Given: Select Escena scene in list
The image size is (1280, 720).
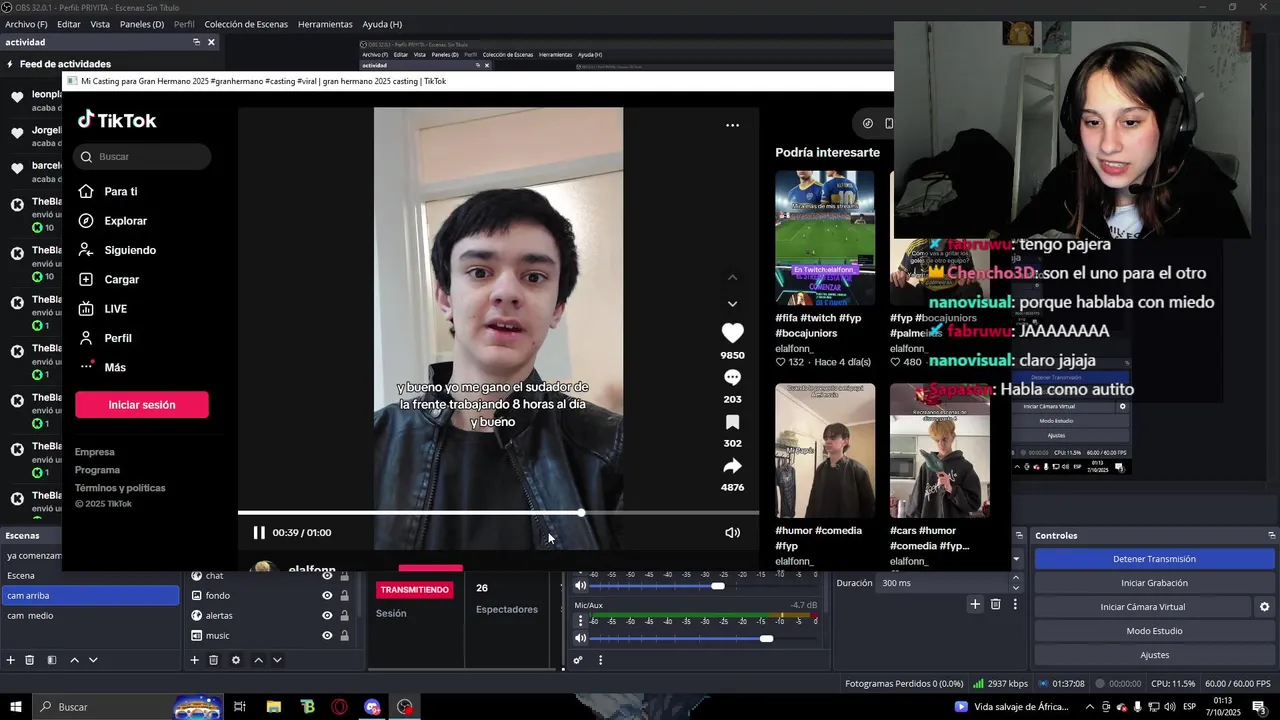Looking at the screenshot, I should pos(90,576).
